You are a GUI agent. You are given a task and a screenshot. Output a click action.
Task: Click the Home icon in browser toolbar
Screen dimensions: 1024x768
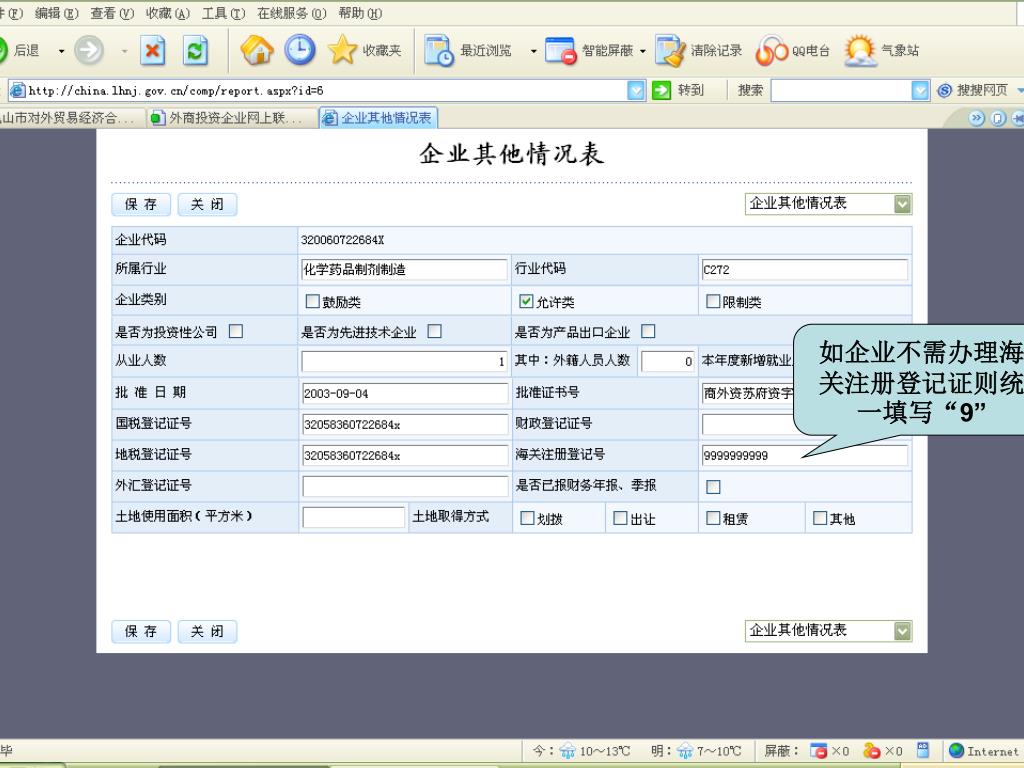point(257,50)
